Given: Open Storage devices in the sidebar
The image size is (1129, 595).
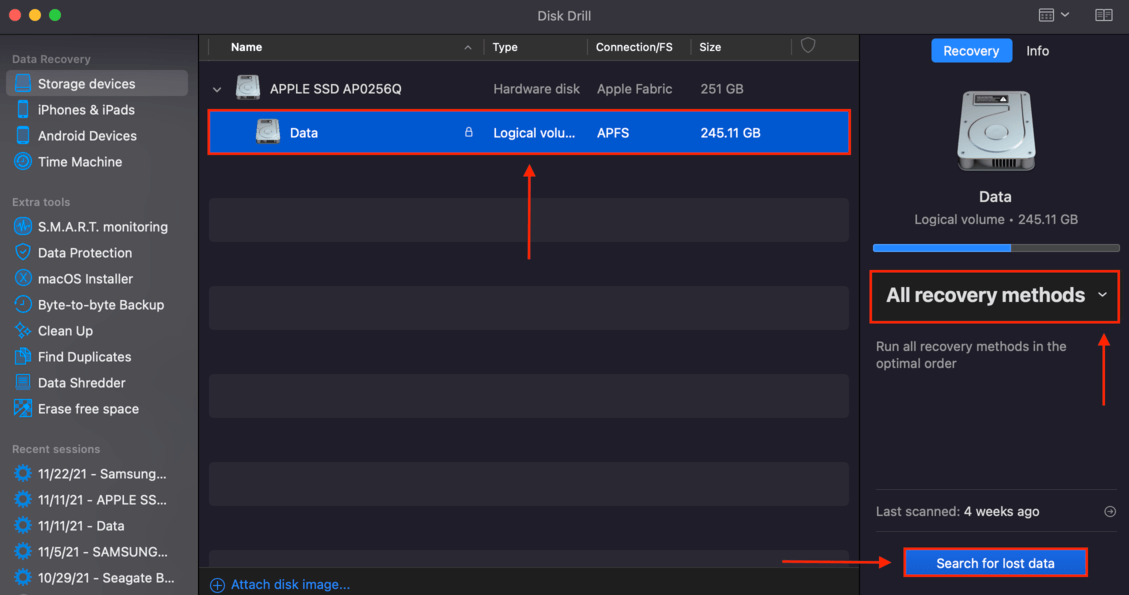Looking at the screenshot, I should (97, 84).
